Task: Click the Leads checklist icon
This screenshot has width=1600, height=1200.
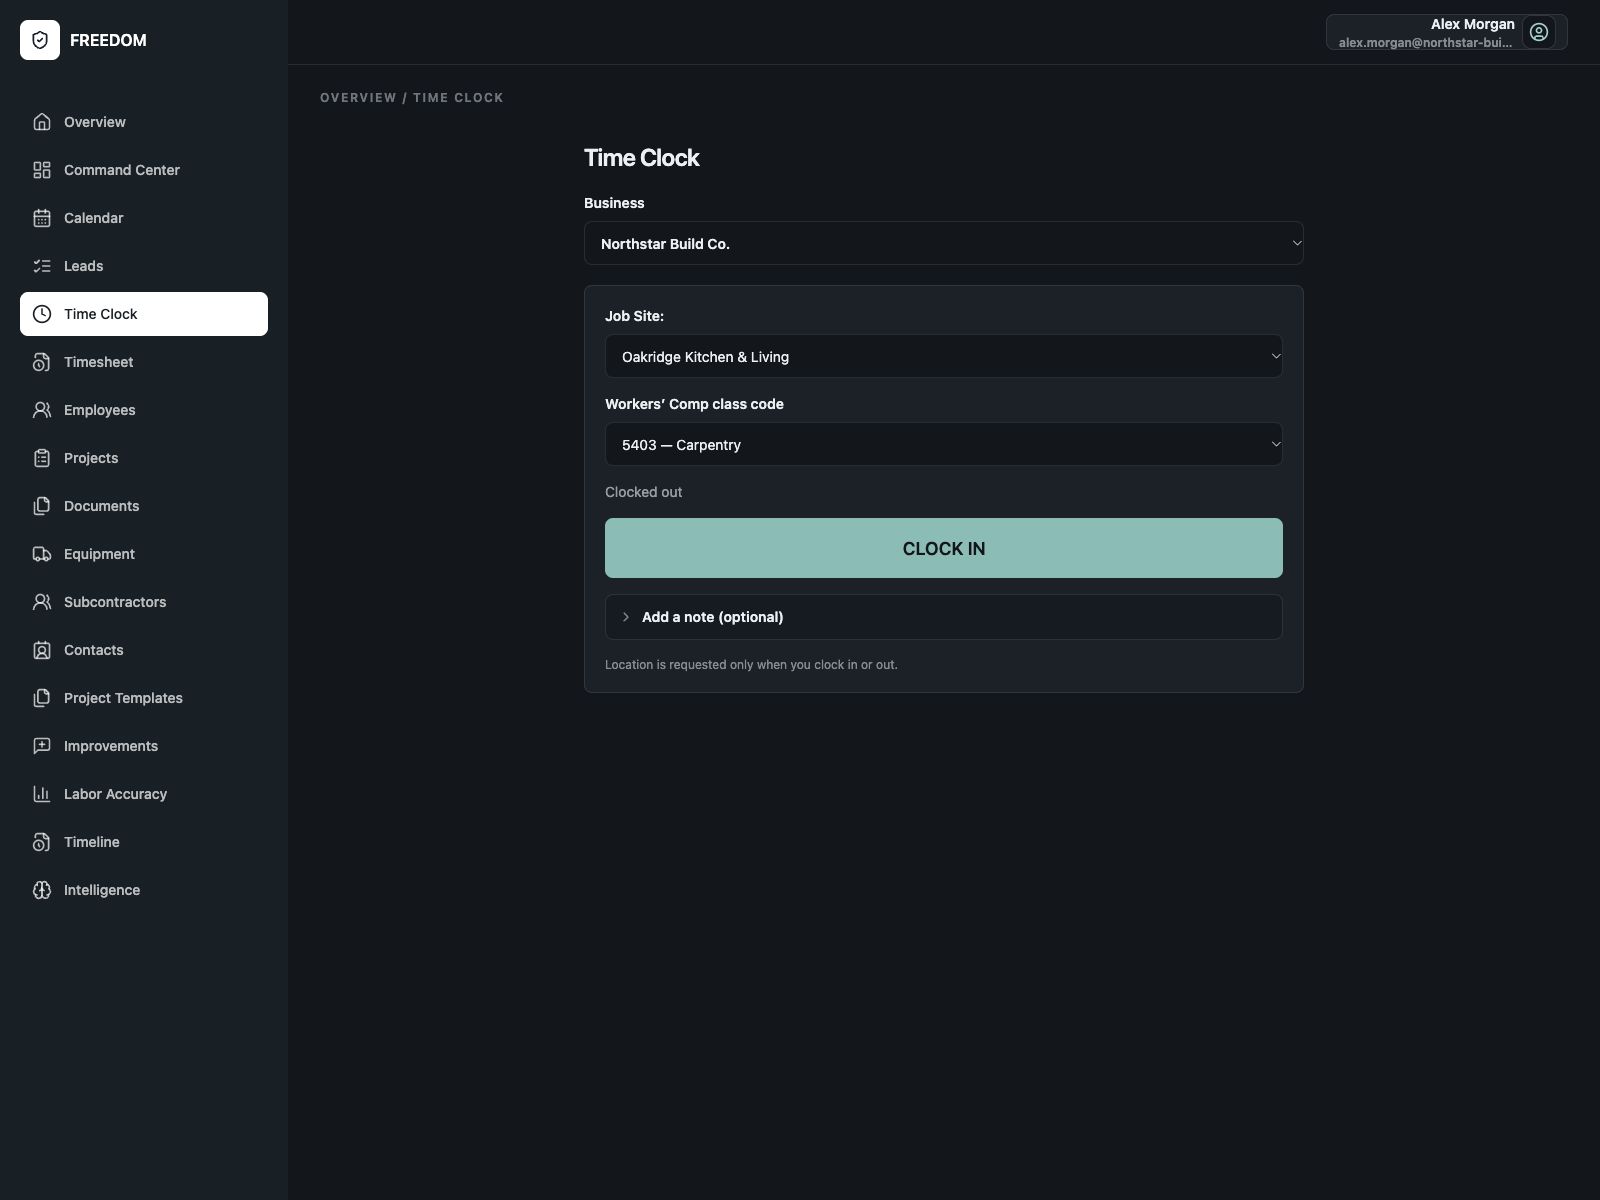Action: [x=42, y=266]
